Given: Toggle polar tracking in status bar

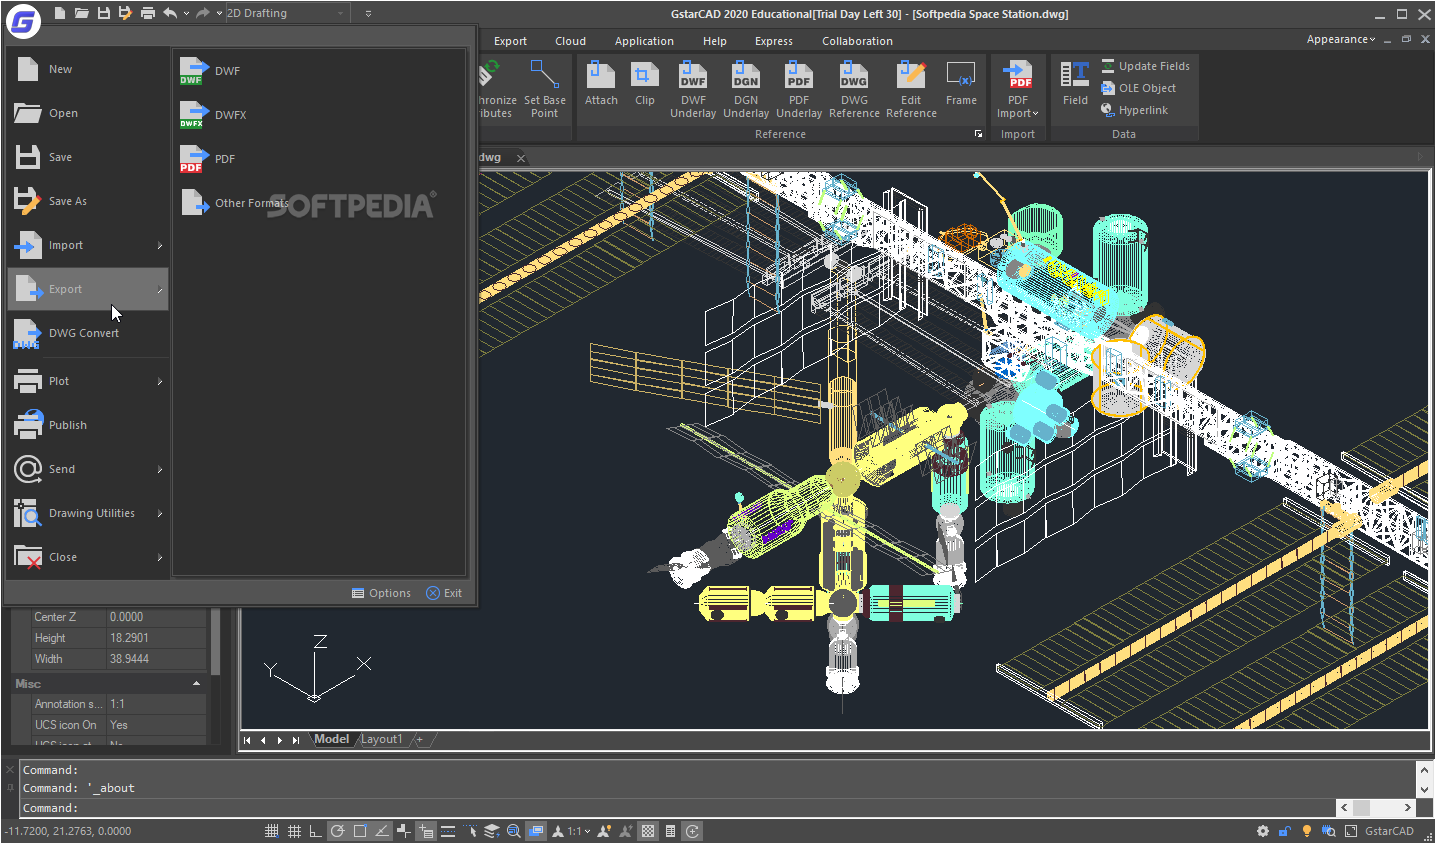Looking at the screenshot, I should (x=338, y=831).
